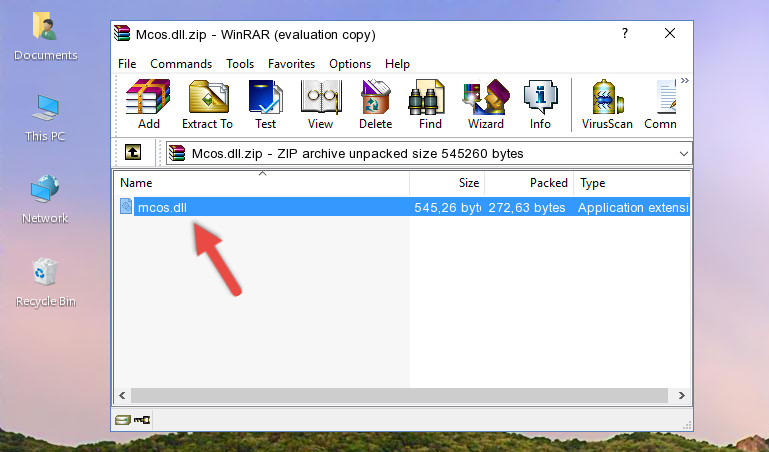
Task: Click the horizontal scrollbar right arrow
Action: click(682, 395)
